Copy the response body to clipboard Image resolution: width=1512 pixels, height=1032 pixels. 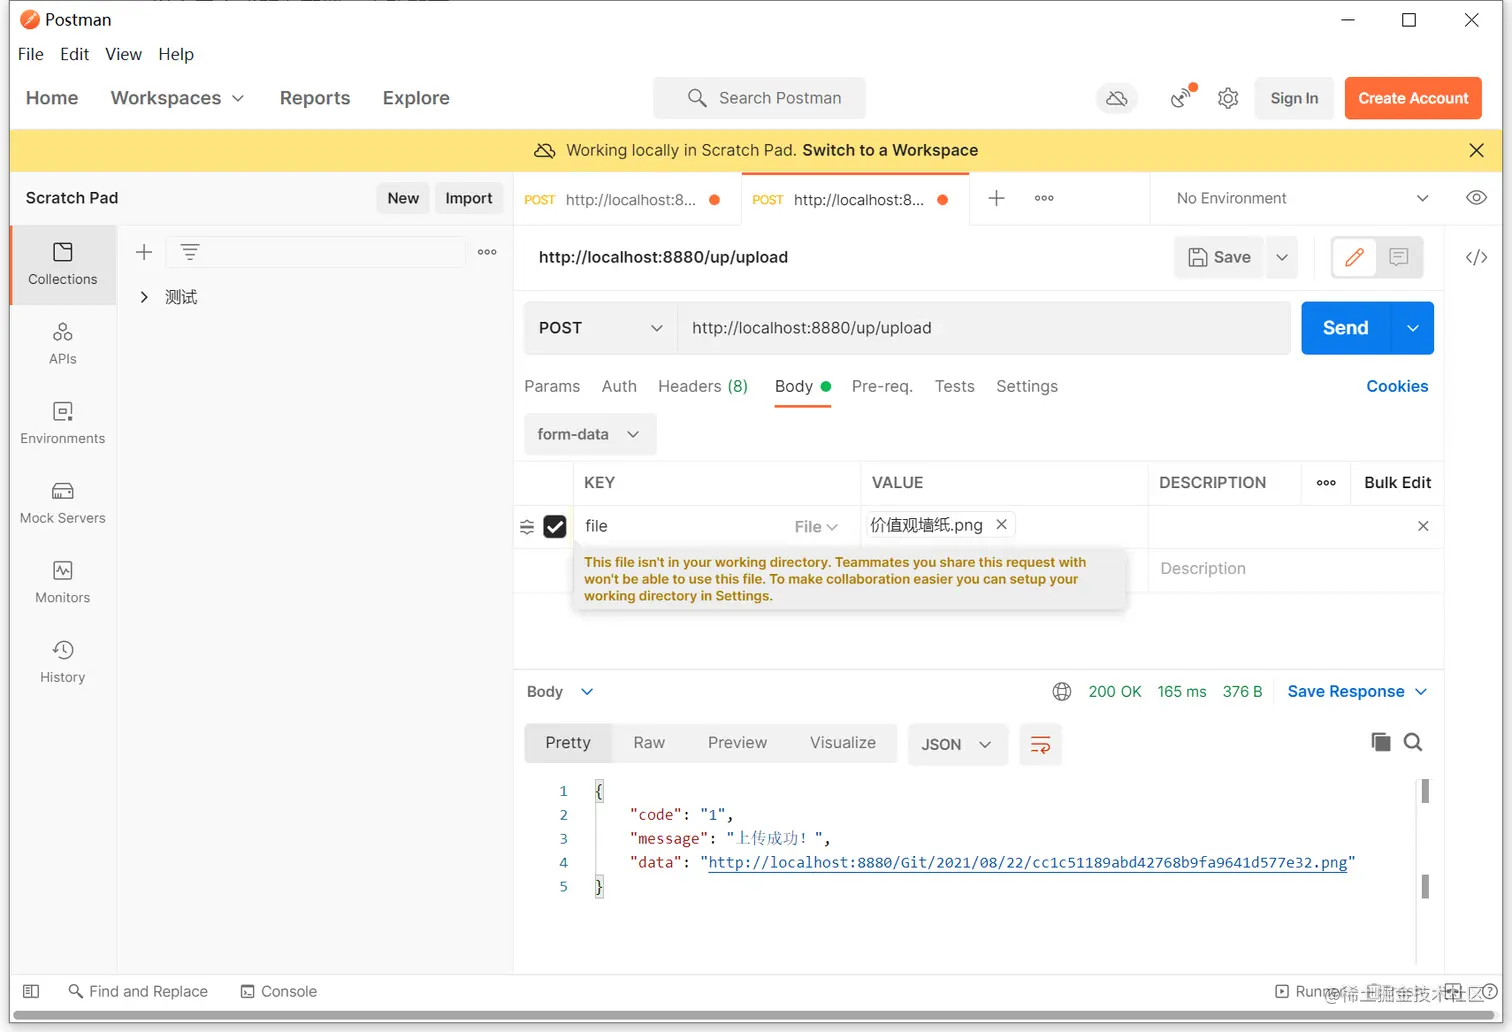click(x=1380, y=742)
